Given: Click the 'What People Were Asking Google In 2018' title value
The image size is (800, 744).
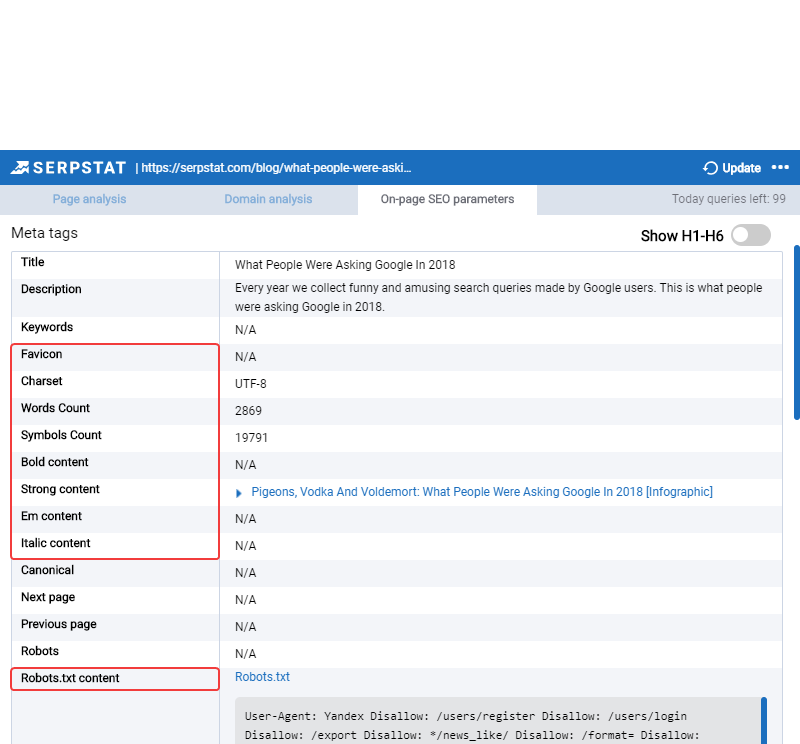Looking at the screenshot, I should (x=345, y=265).
